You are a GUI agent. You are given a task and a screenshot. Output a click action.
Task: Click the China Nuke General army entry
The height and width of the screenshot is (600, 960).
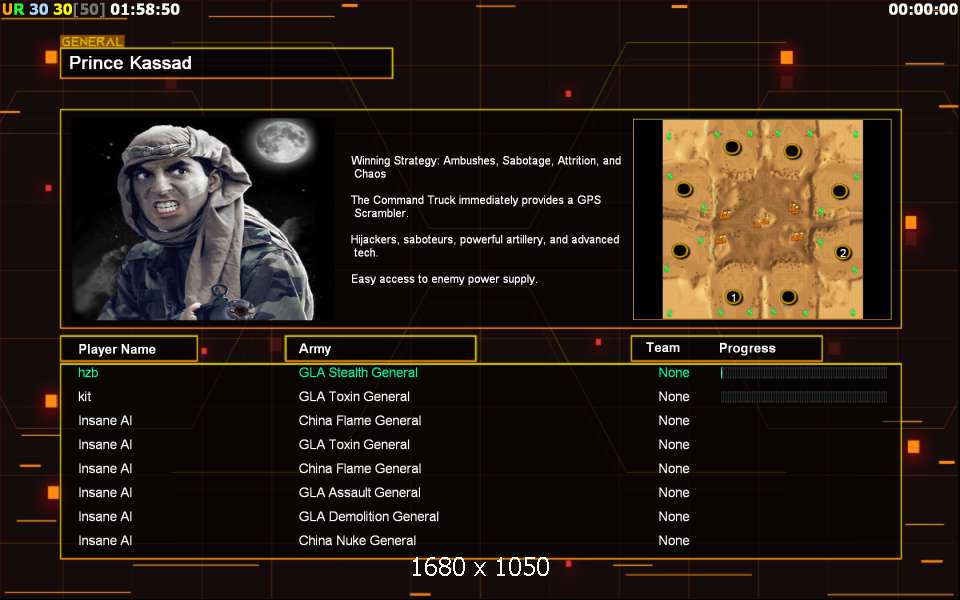coord(357,541)
